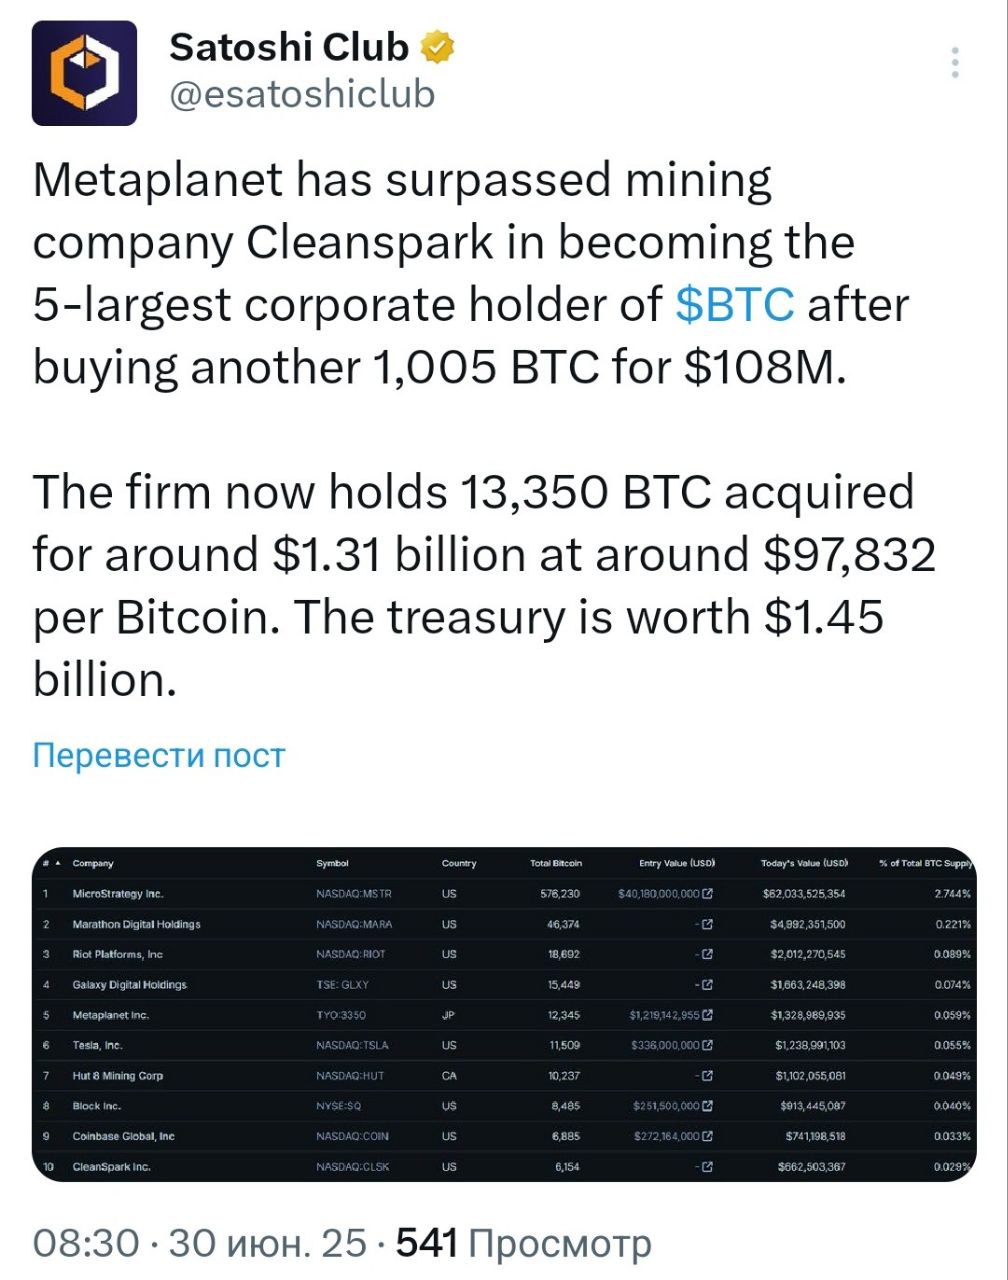Image resolution: width=1008 pixels, height=1280 pixels.
Task: Open Tesla entry value external link icon
Action: pos(708,1045)
